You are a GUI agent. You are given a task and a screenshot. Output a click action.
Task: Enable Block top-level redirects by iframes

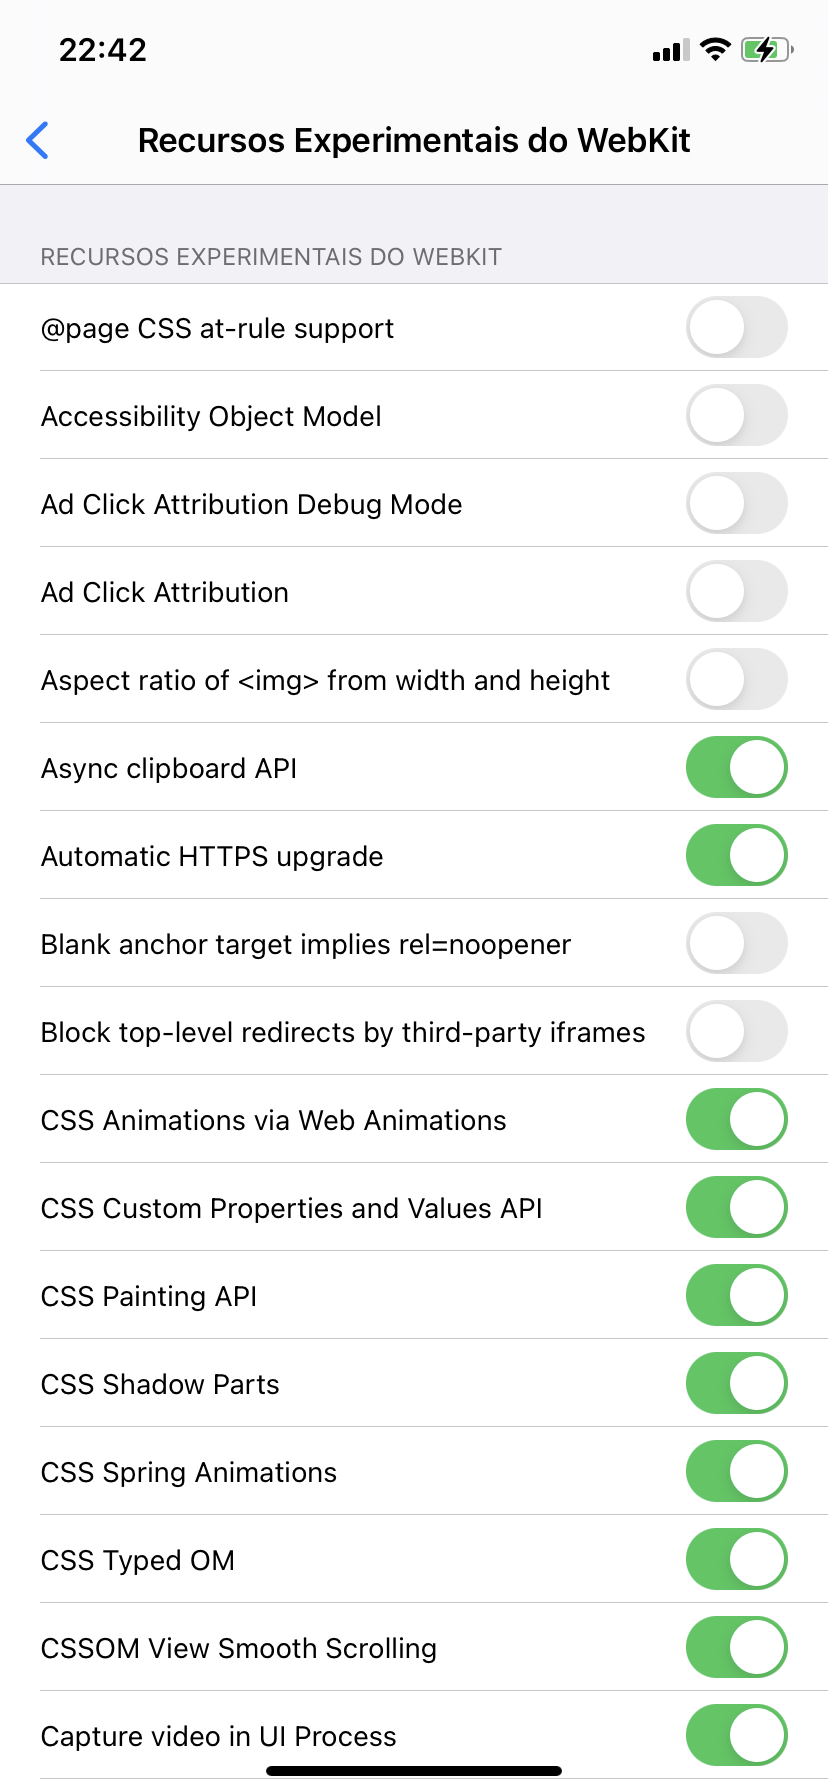point(736,1031)
